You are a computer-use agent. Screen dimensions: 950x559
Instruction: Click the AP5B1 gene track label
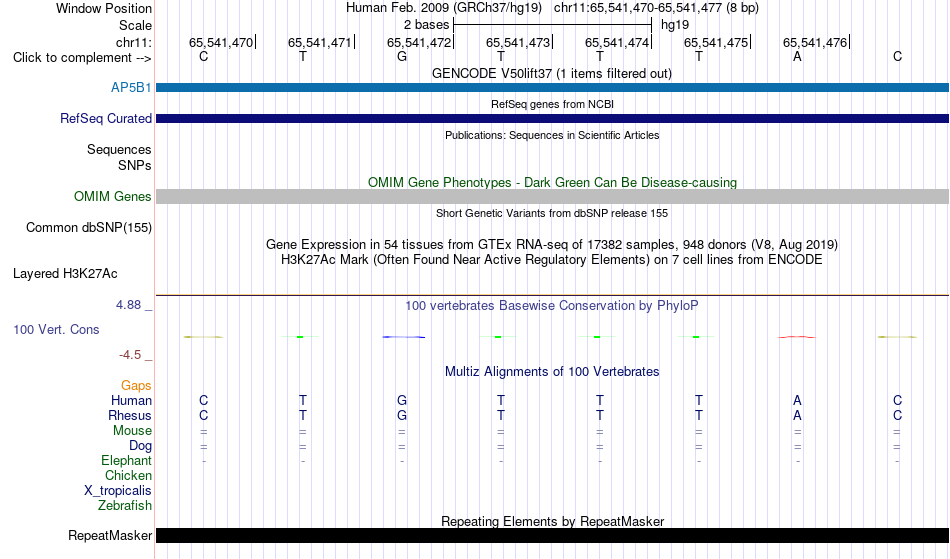131,87
